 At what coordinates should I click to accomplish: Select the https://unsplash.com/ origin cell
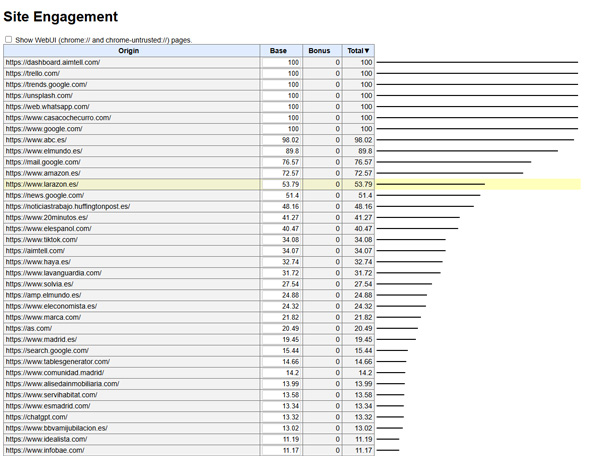pyautogui.click(x=130, y=95)
